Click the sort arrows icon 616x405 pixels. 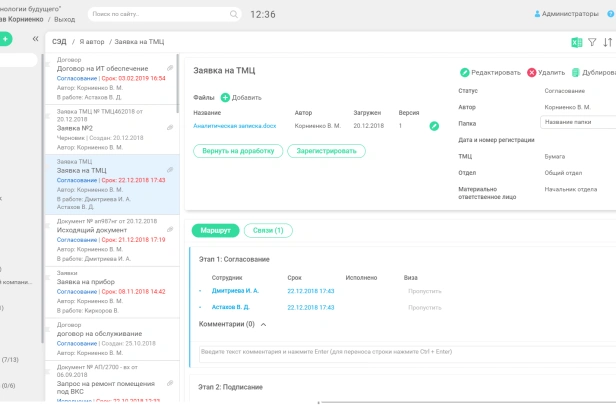(607, 43)
